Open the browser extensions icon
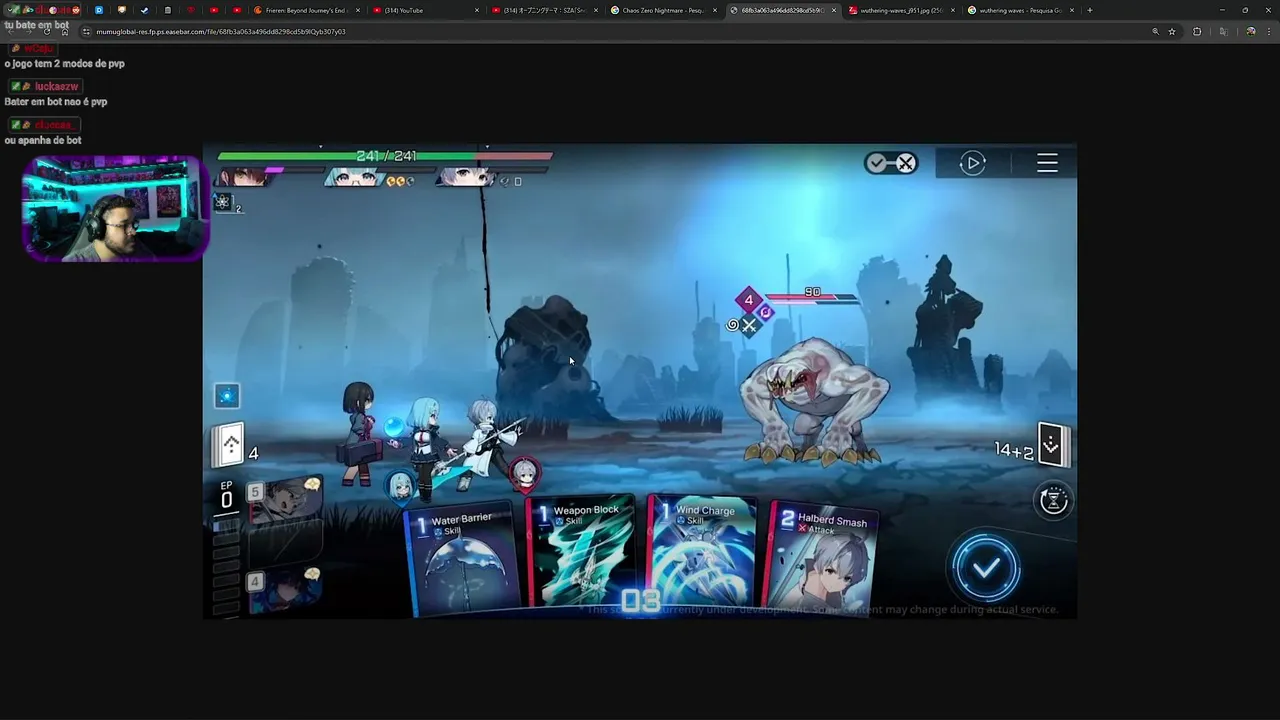 (1197, 31)
